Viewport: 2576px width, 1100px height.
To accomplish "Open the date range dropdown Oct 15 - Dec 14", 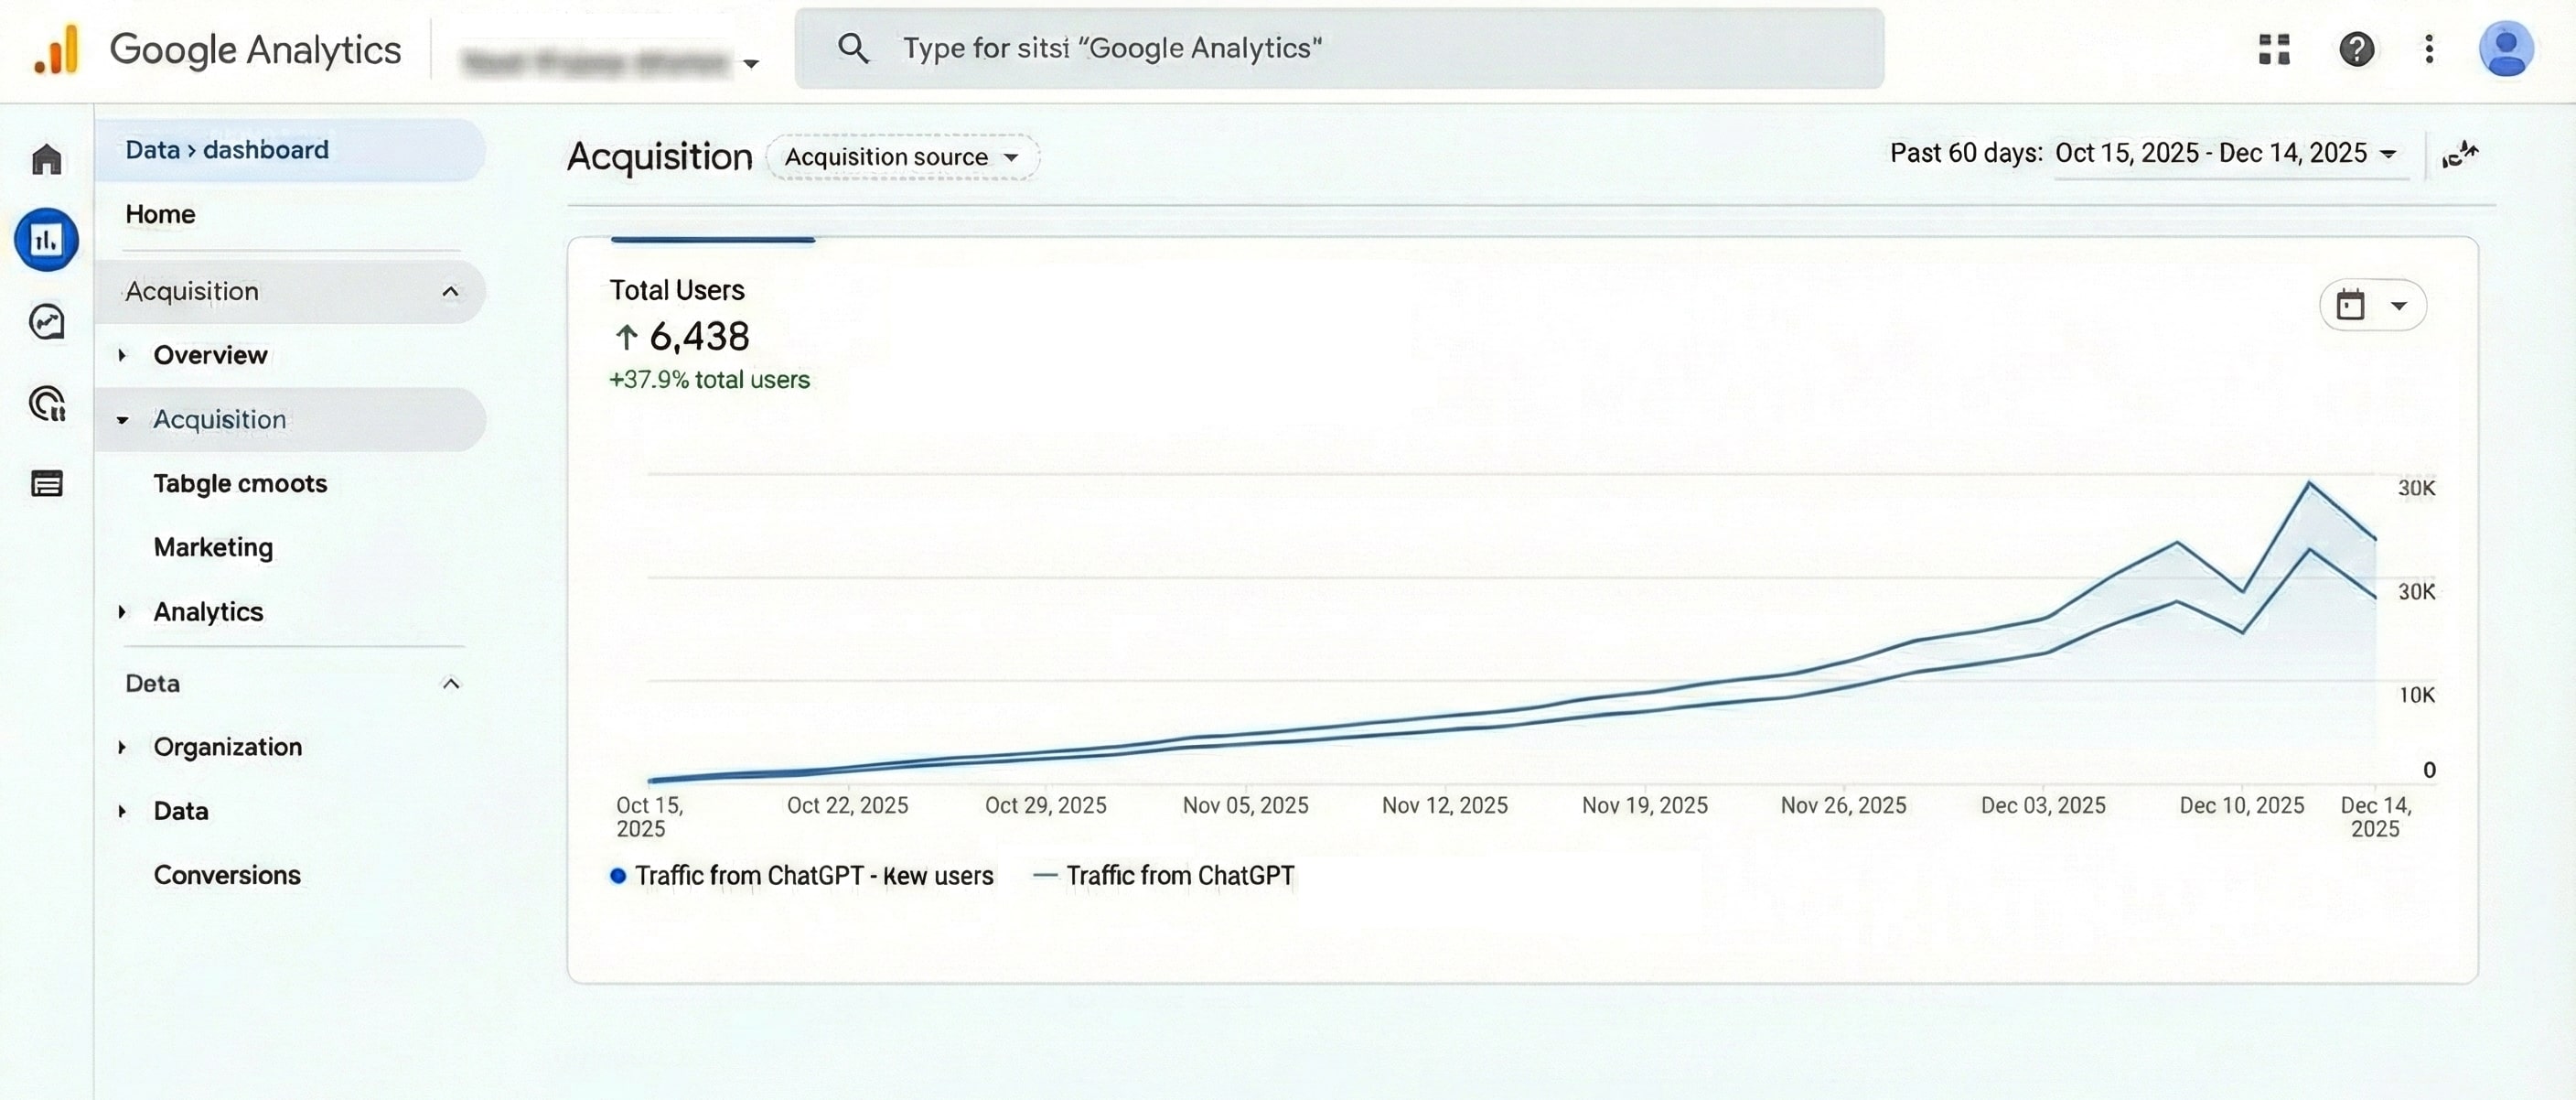I will click(2226, 154).
